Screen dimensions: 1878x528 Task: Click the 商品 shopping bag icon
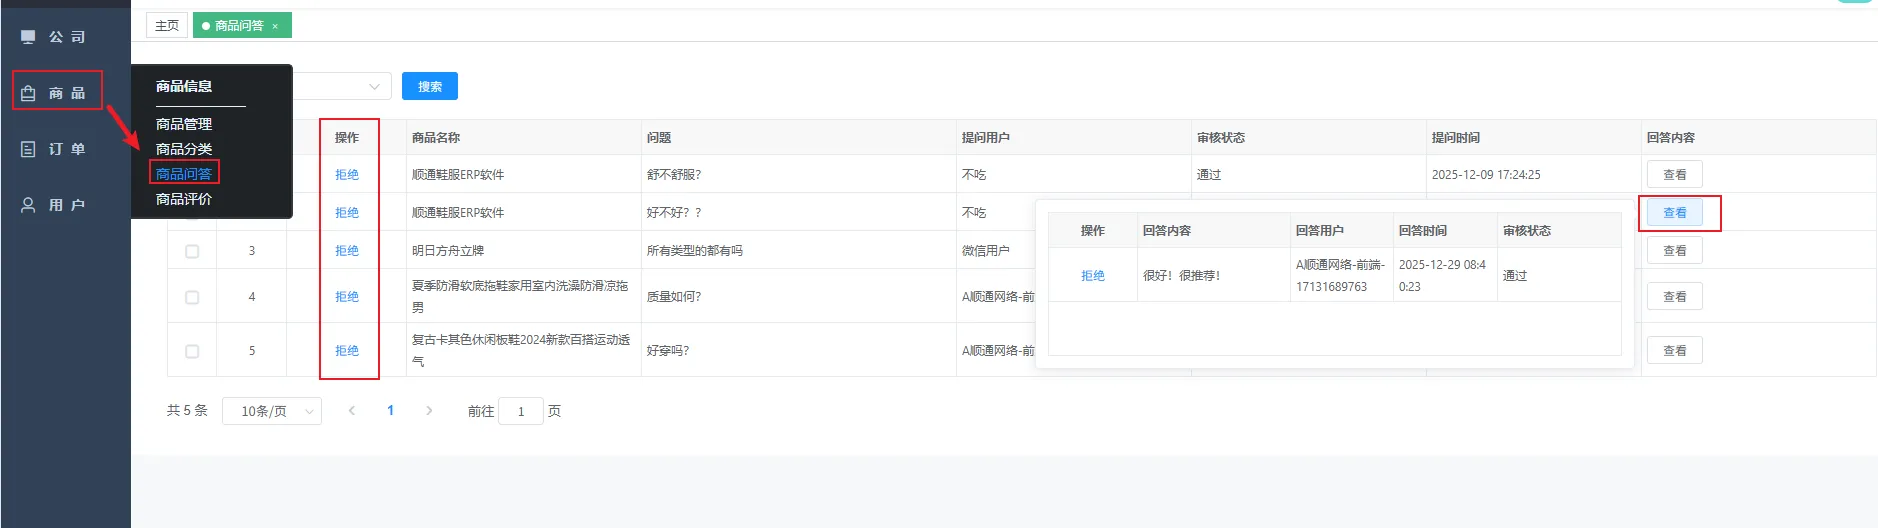[x=28, y=93]
